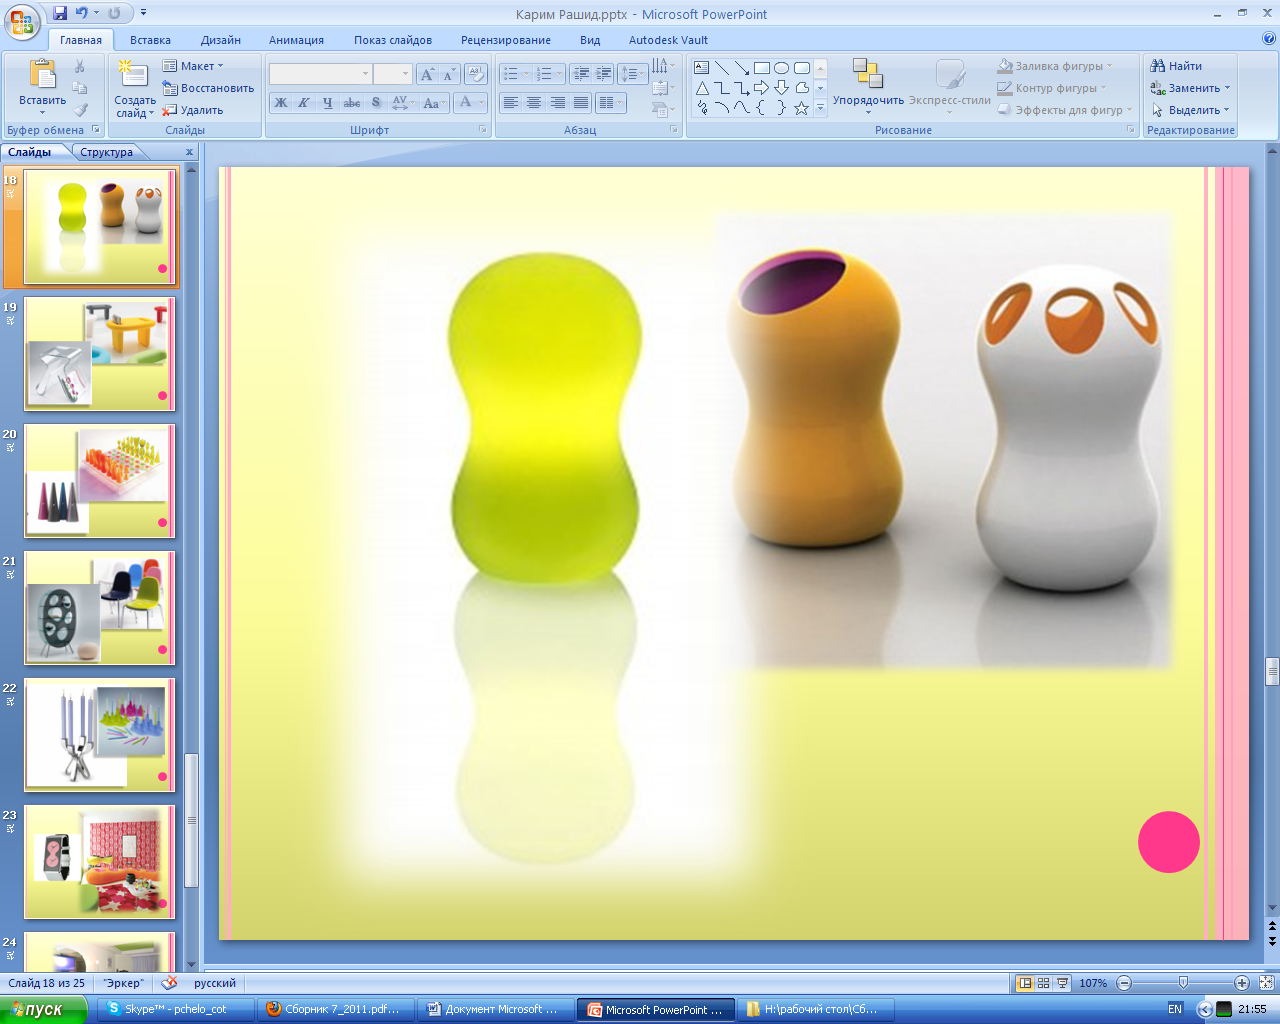The image size is (1280, 1024).
Task: Switch to Slide Sorter view
Action: (x=1043, y=983)
